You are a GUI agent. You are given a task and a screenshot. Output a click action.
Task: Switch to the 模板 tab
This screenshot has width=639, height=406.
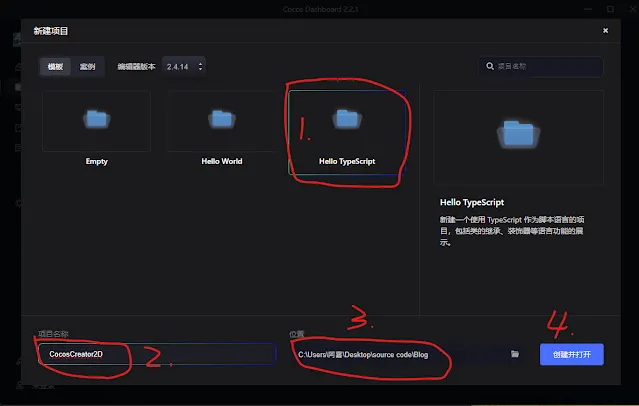pyautogui.click(x=55, y=66)
